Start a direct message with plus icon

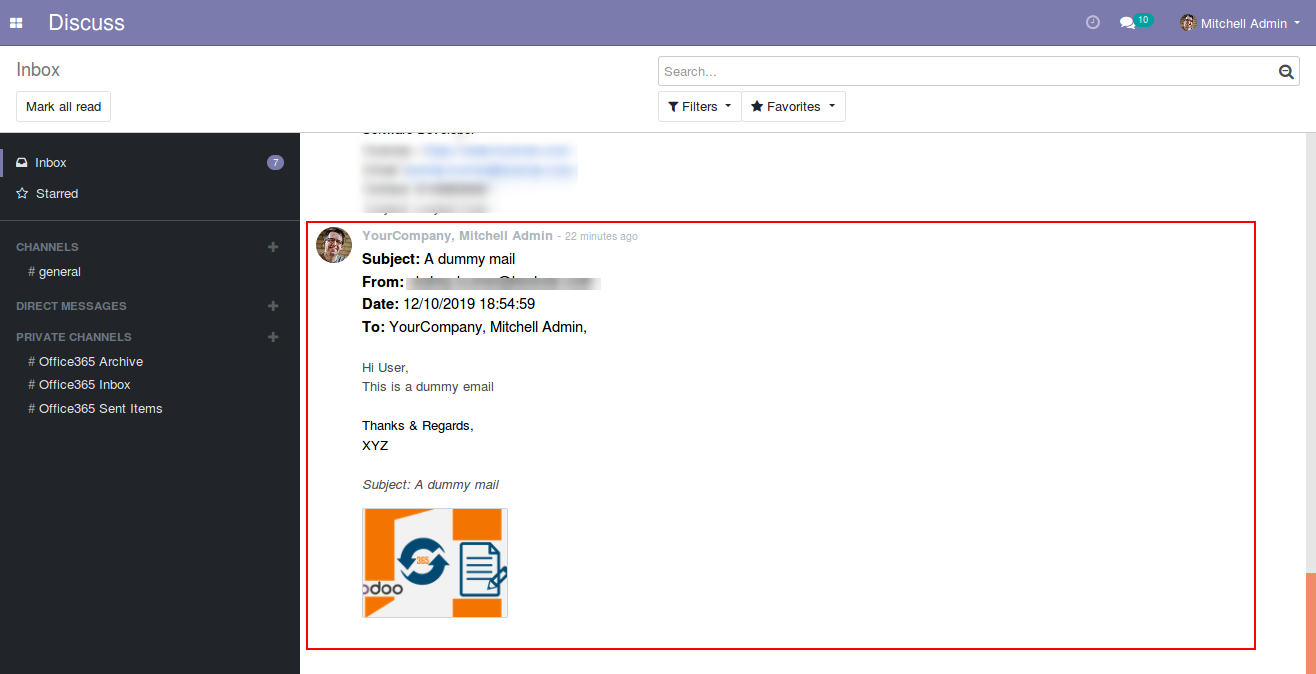[x=273, y=306]
